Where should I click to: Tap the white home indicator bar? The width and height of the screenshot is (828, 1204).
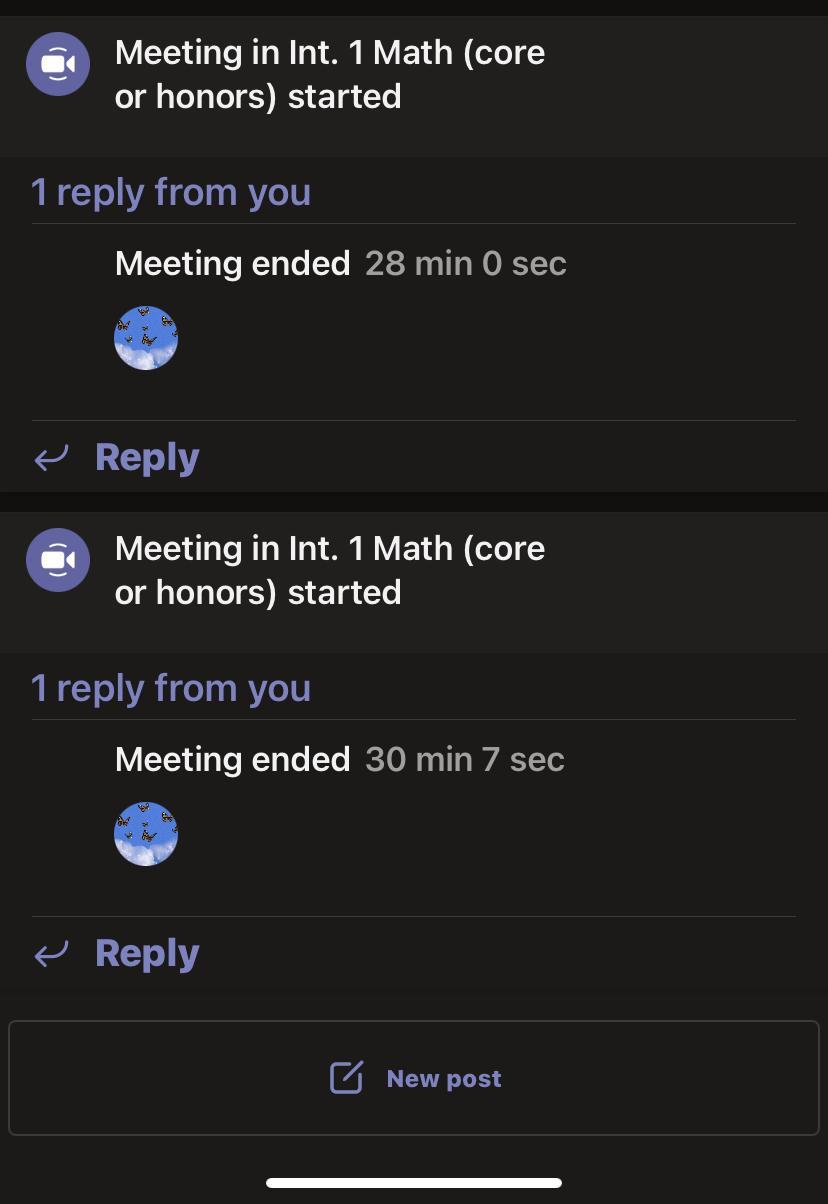point(414,1183)
